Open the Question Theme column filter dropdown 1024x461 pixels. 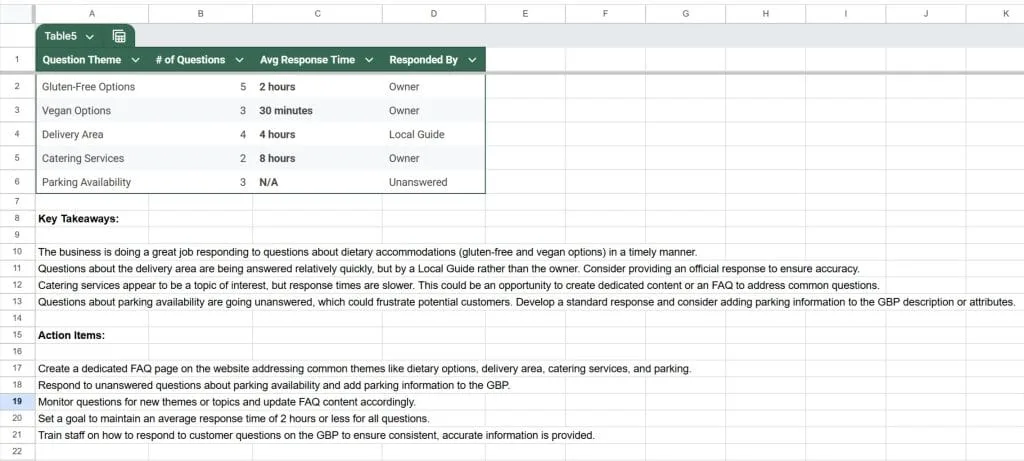tap(135, 60)
